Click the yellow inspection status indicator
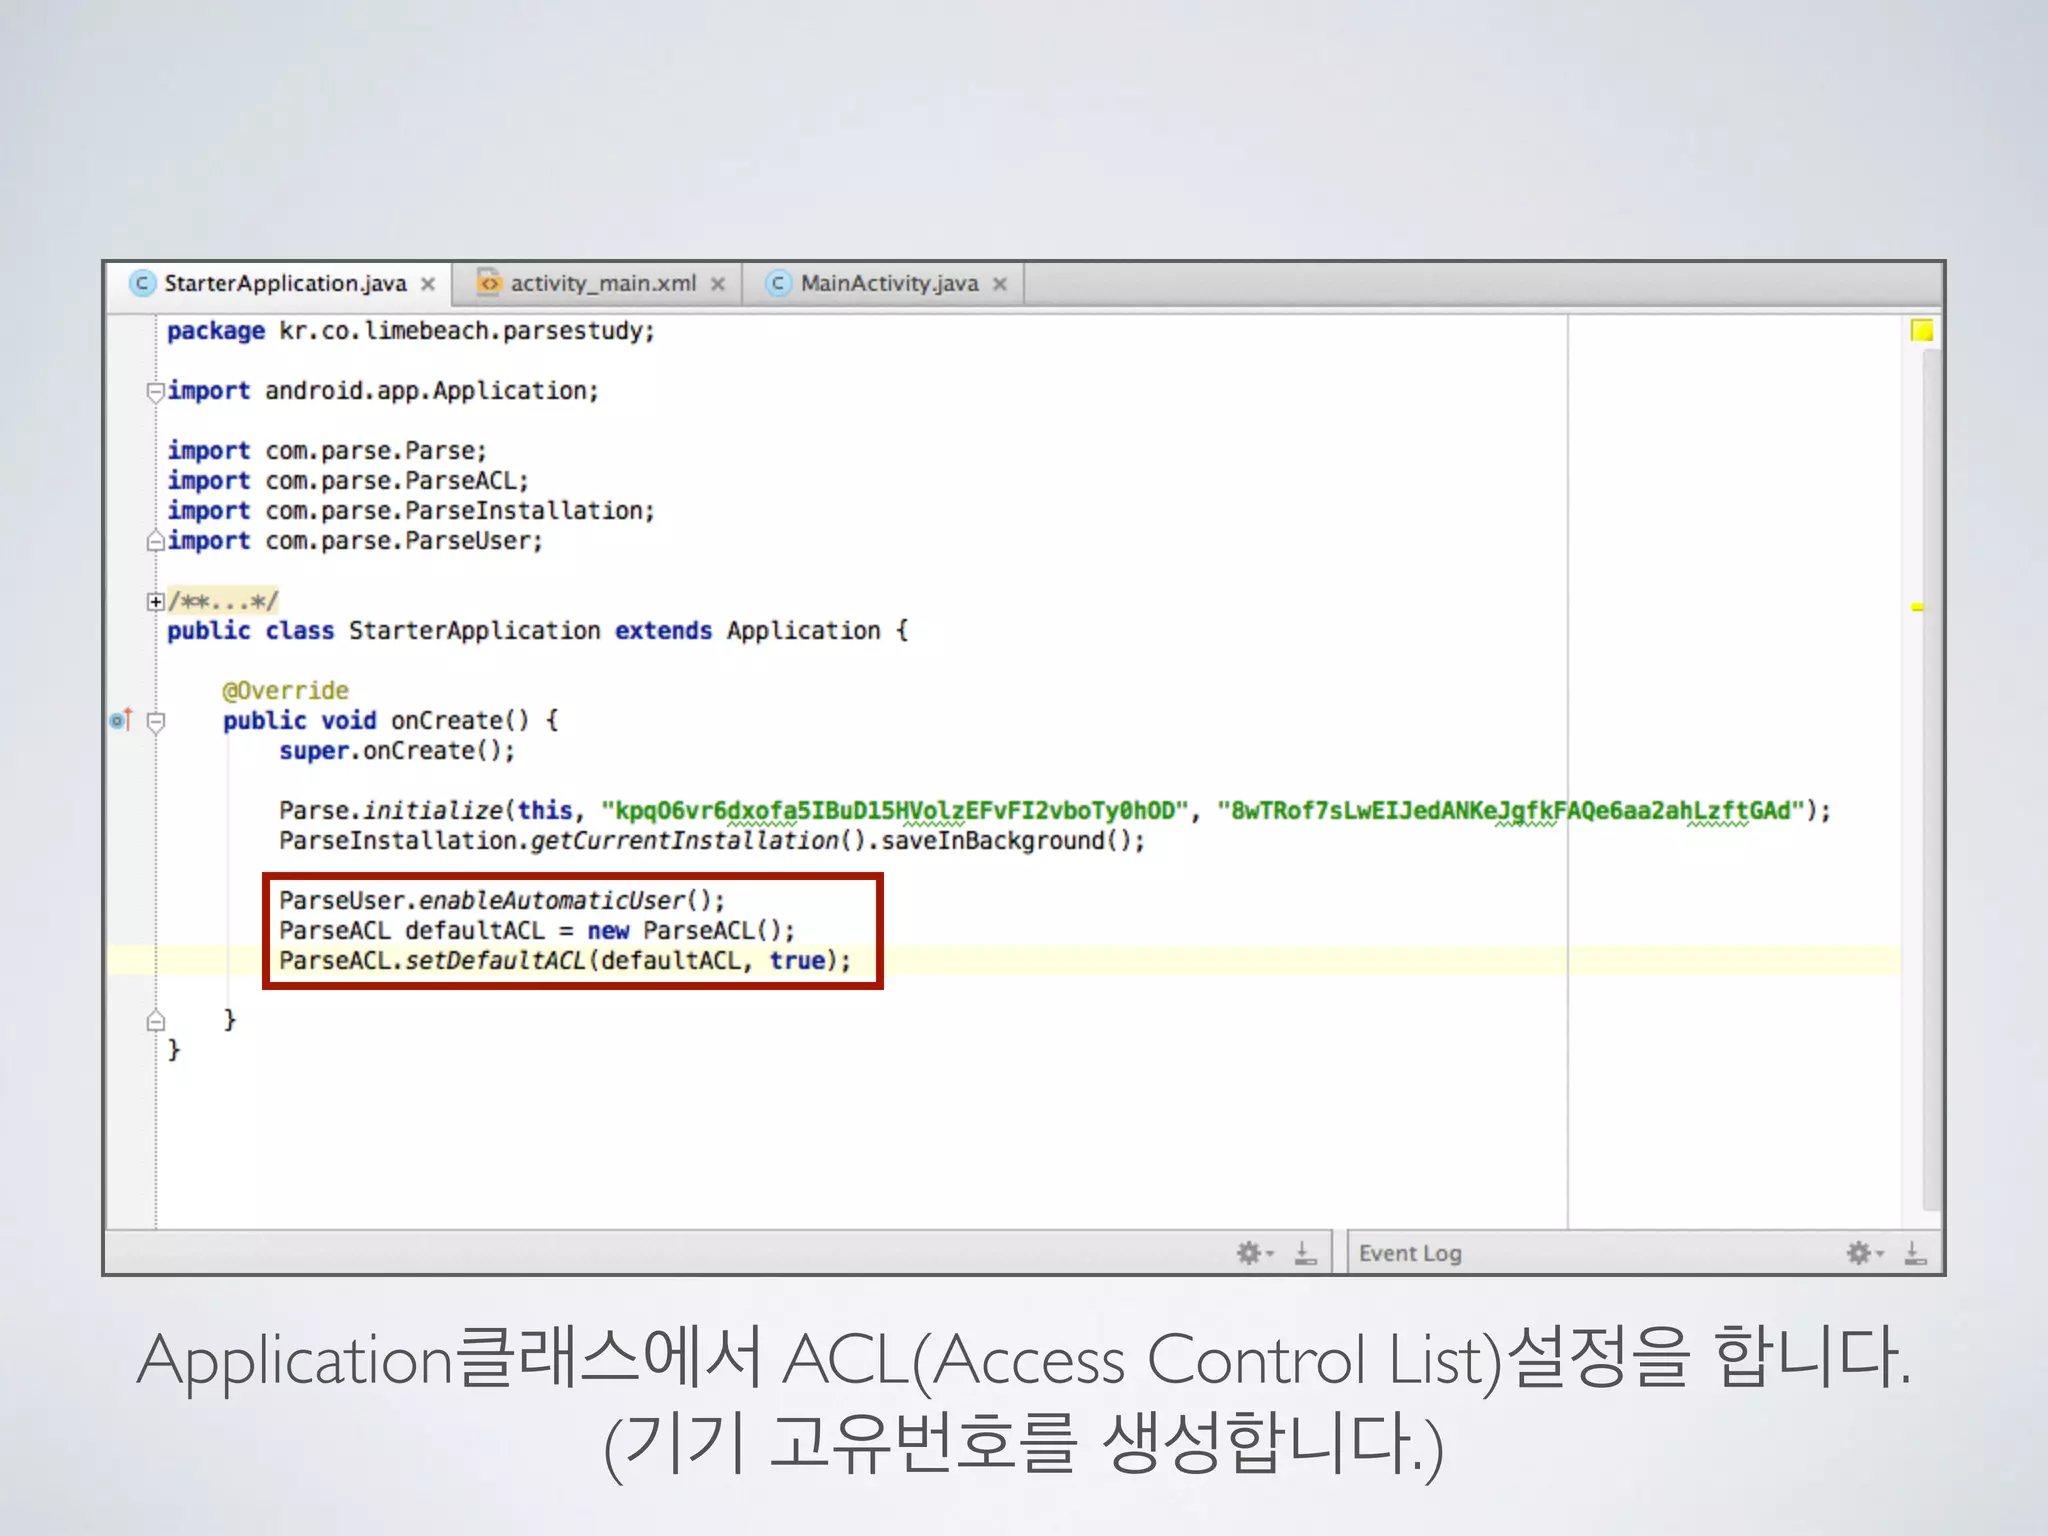 point(1922,330)
